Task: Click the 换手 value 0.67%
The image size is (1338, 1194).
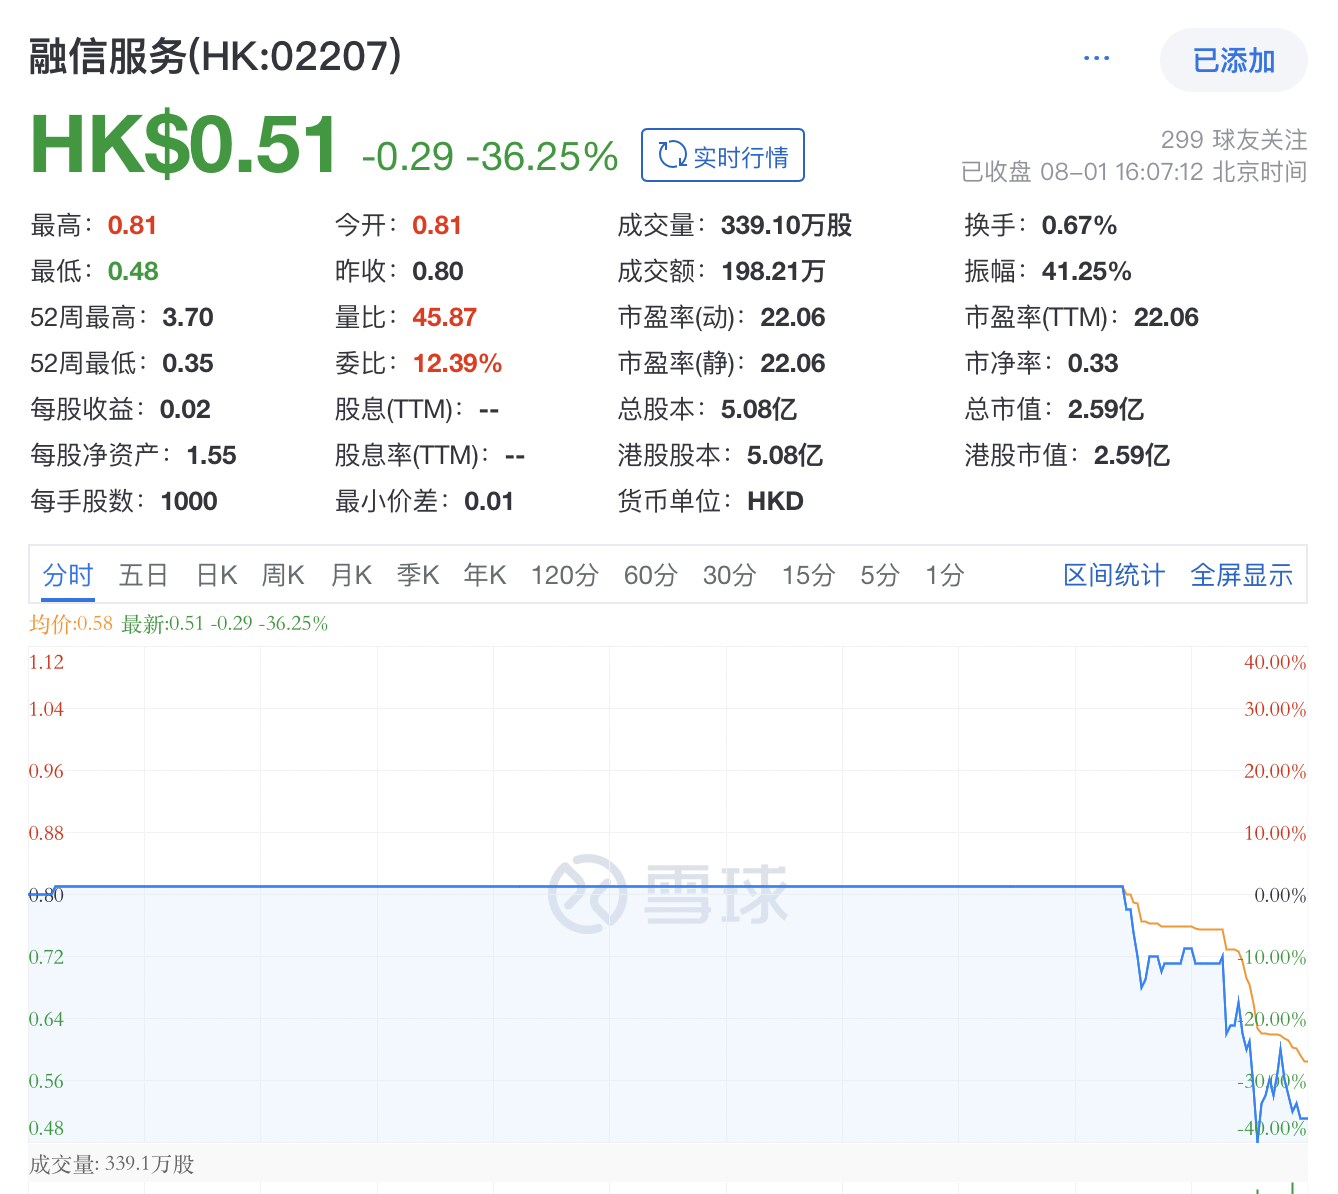Action: click(x=1079, y=225)
